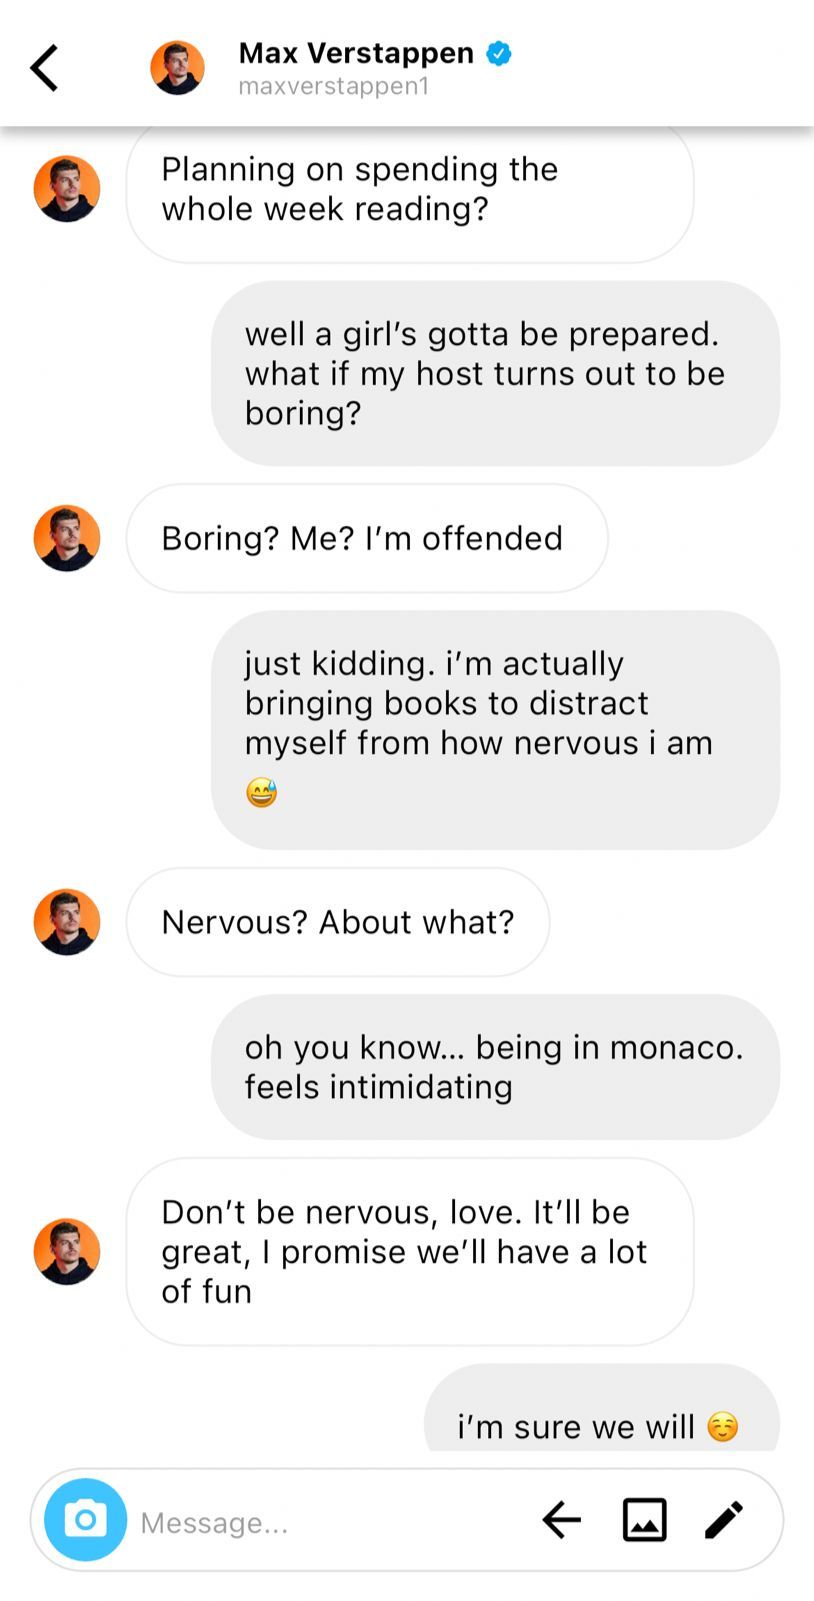Image resolution: width=814 pixels, height=1601 pixels.
Task: Tap the avatar beside "Planning on spending" message
Action: 67,189
